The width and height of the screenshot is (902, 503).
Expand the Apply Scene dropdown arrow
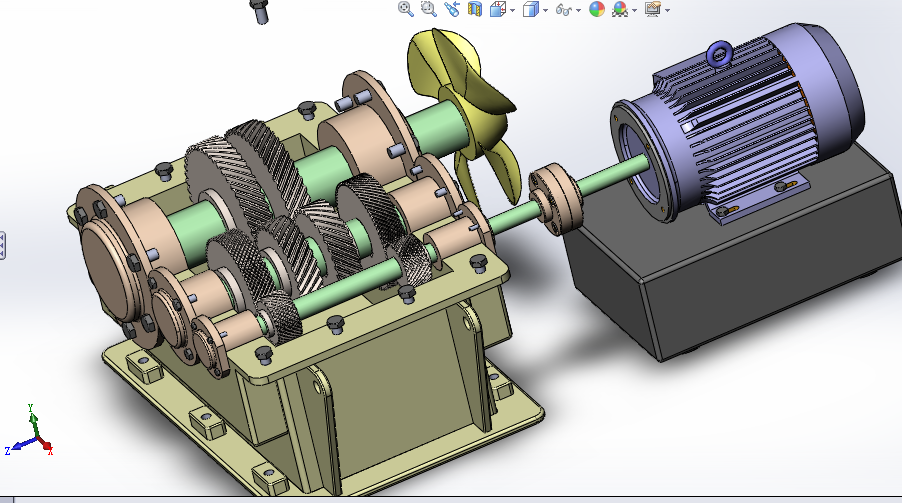pyautogui.click(x=635, y=10)
